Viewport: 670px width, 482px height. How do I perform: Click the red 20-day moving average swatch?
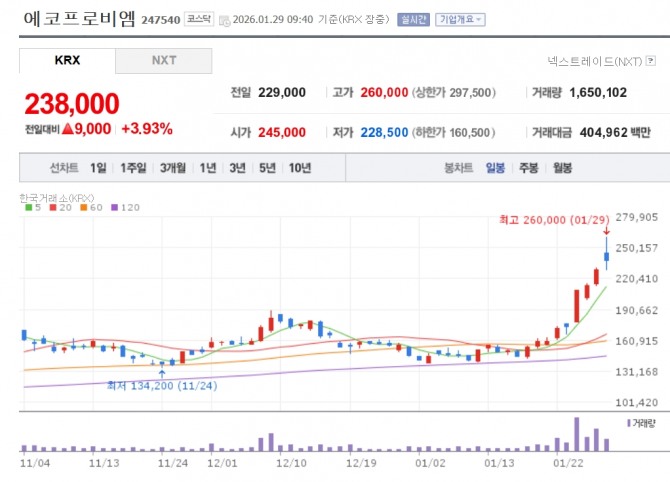pos(53,208)
